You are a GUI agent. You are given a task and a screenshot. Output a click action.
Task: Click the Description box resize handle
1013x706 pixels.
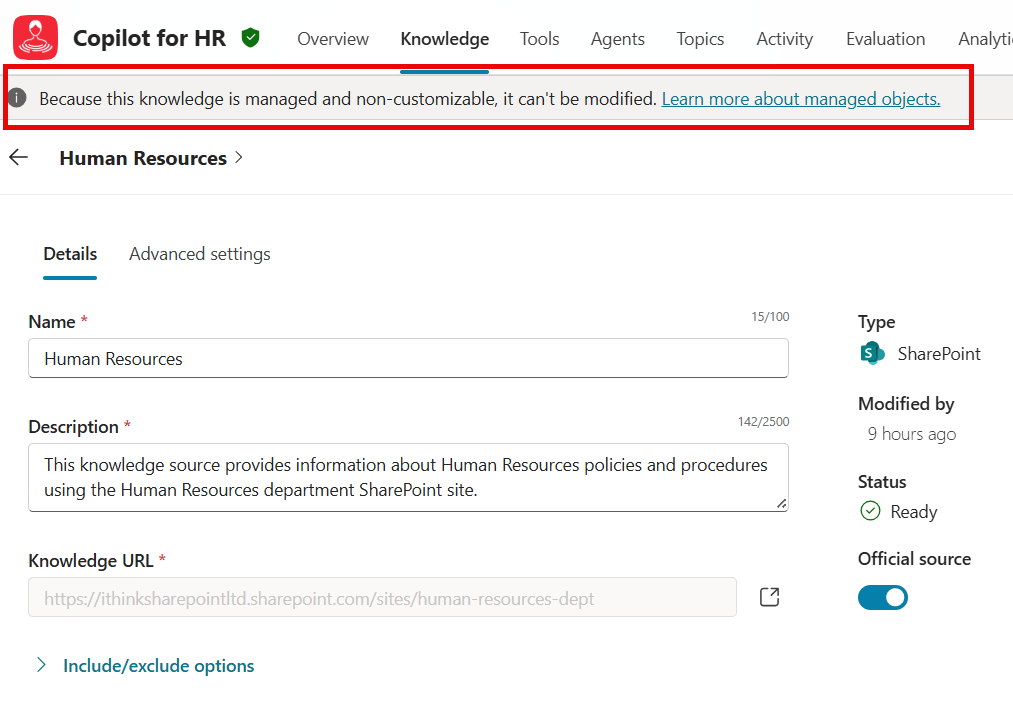tap(780, 503)
